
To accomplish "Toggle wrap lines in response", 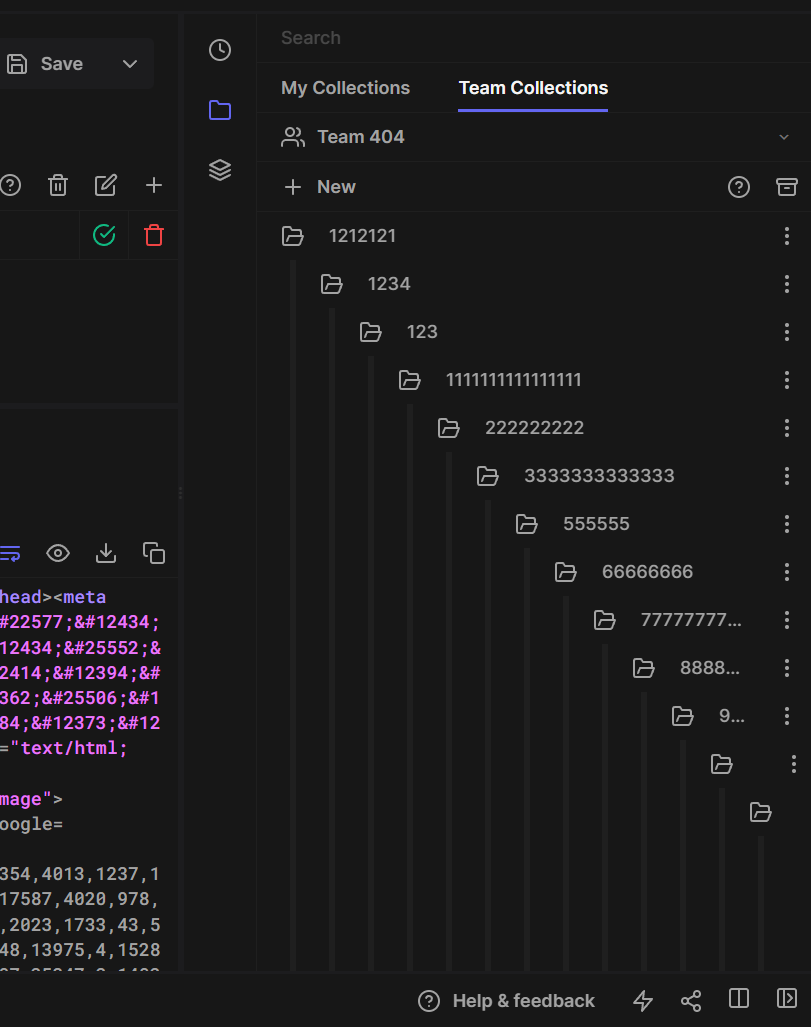I will tap(10, 553).
